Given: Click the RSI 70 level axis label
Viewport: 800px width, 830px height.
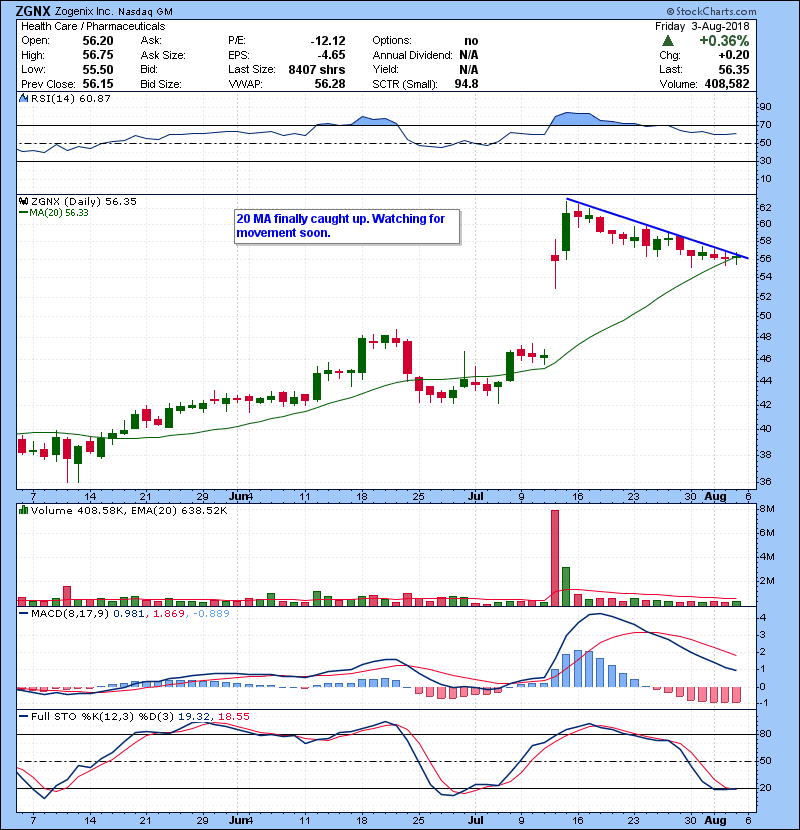Looking at the screenshot, I should (x=766, y=125).
